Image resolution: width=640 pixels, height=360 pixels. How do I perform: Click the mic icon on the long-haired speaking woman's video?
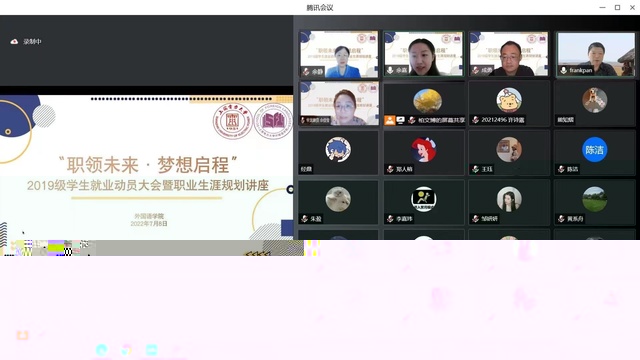click(390, 70)
